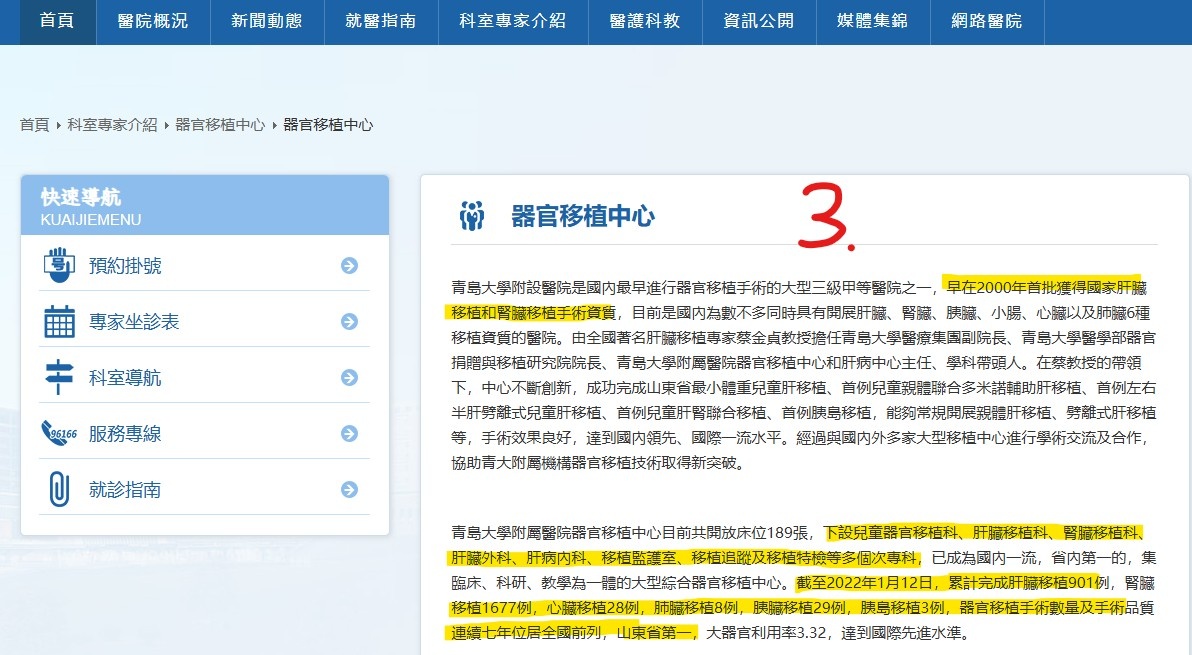Click the 專家坐診表 calendar icon
This screenshot has width=1192, height=655.
[59, 321]
